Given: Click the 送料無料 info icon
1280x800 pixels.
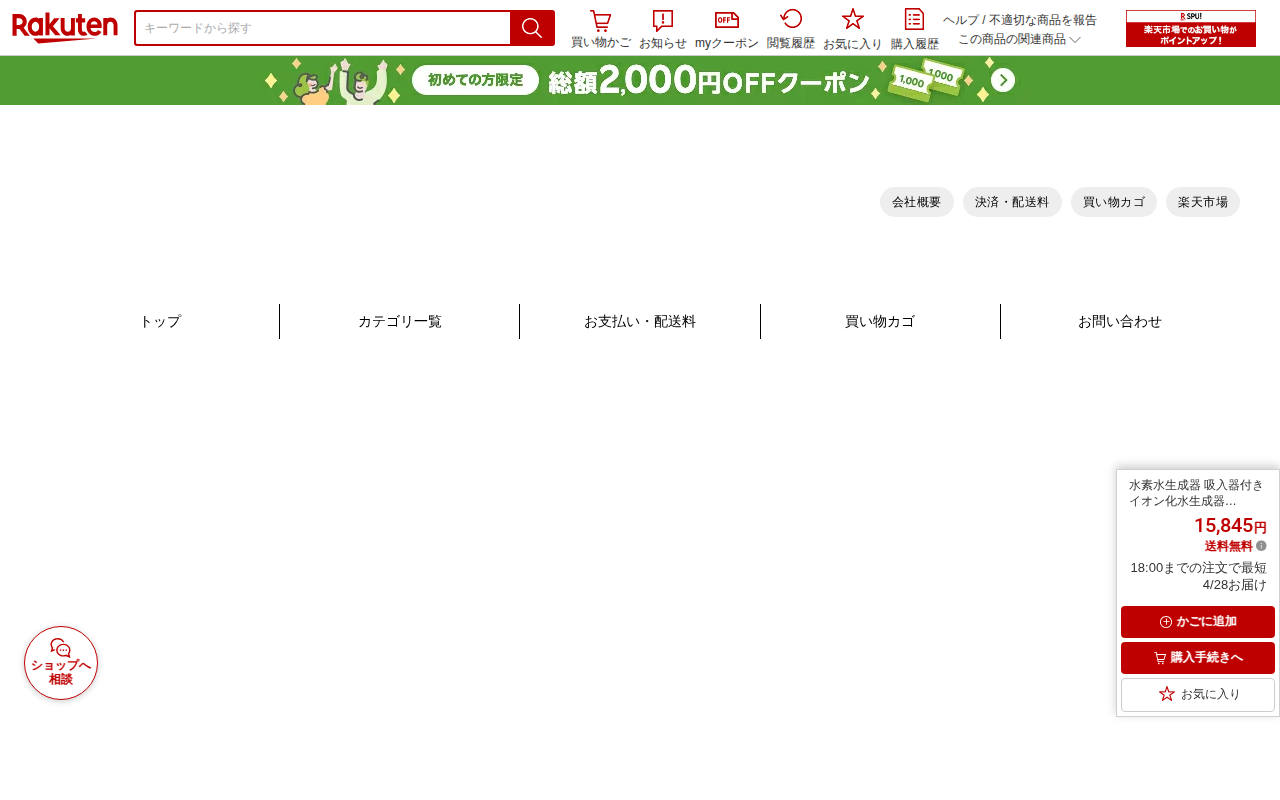Looking at the screenshot, I should [1261, 546].
